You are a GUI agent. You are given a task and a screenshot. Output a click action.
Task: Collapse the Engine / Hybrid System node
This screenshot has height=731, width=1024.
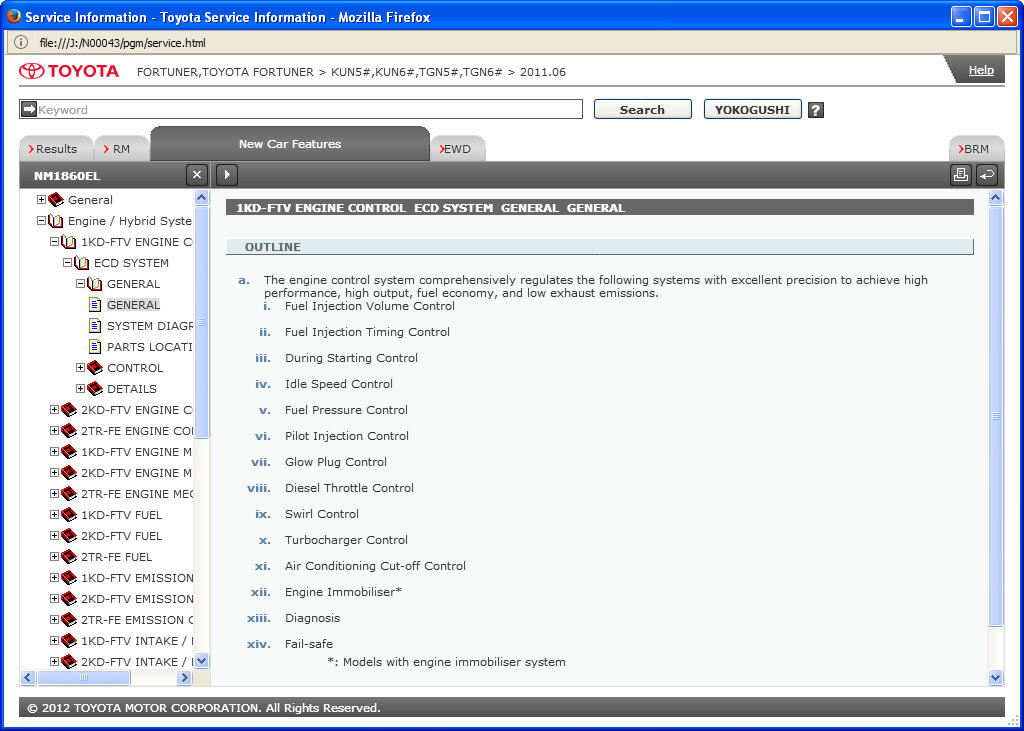click(x=42, y=221)
